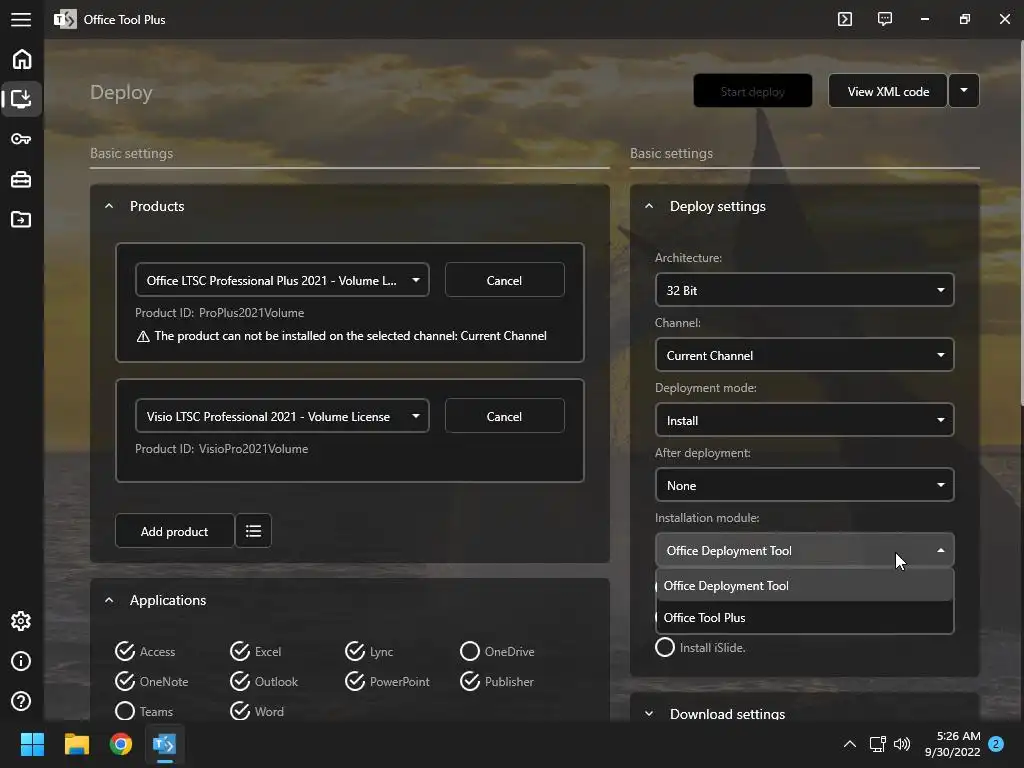Open the Help question mark icon
Screen dimensions: 1024x768
(22, 701)
